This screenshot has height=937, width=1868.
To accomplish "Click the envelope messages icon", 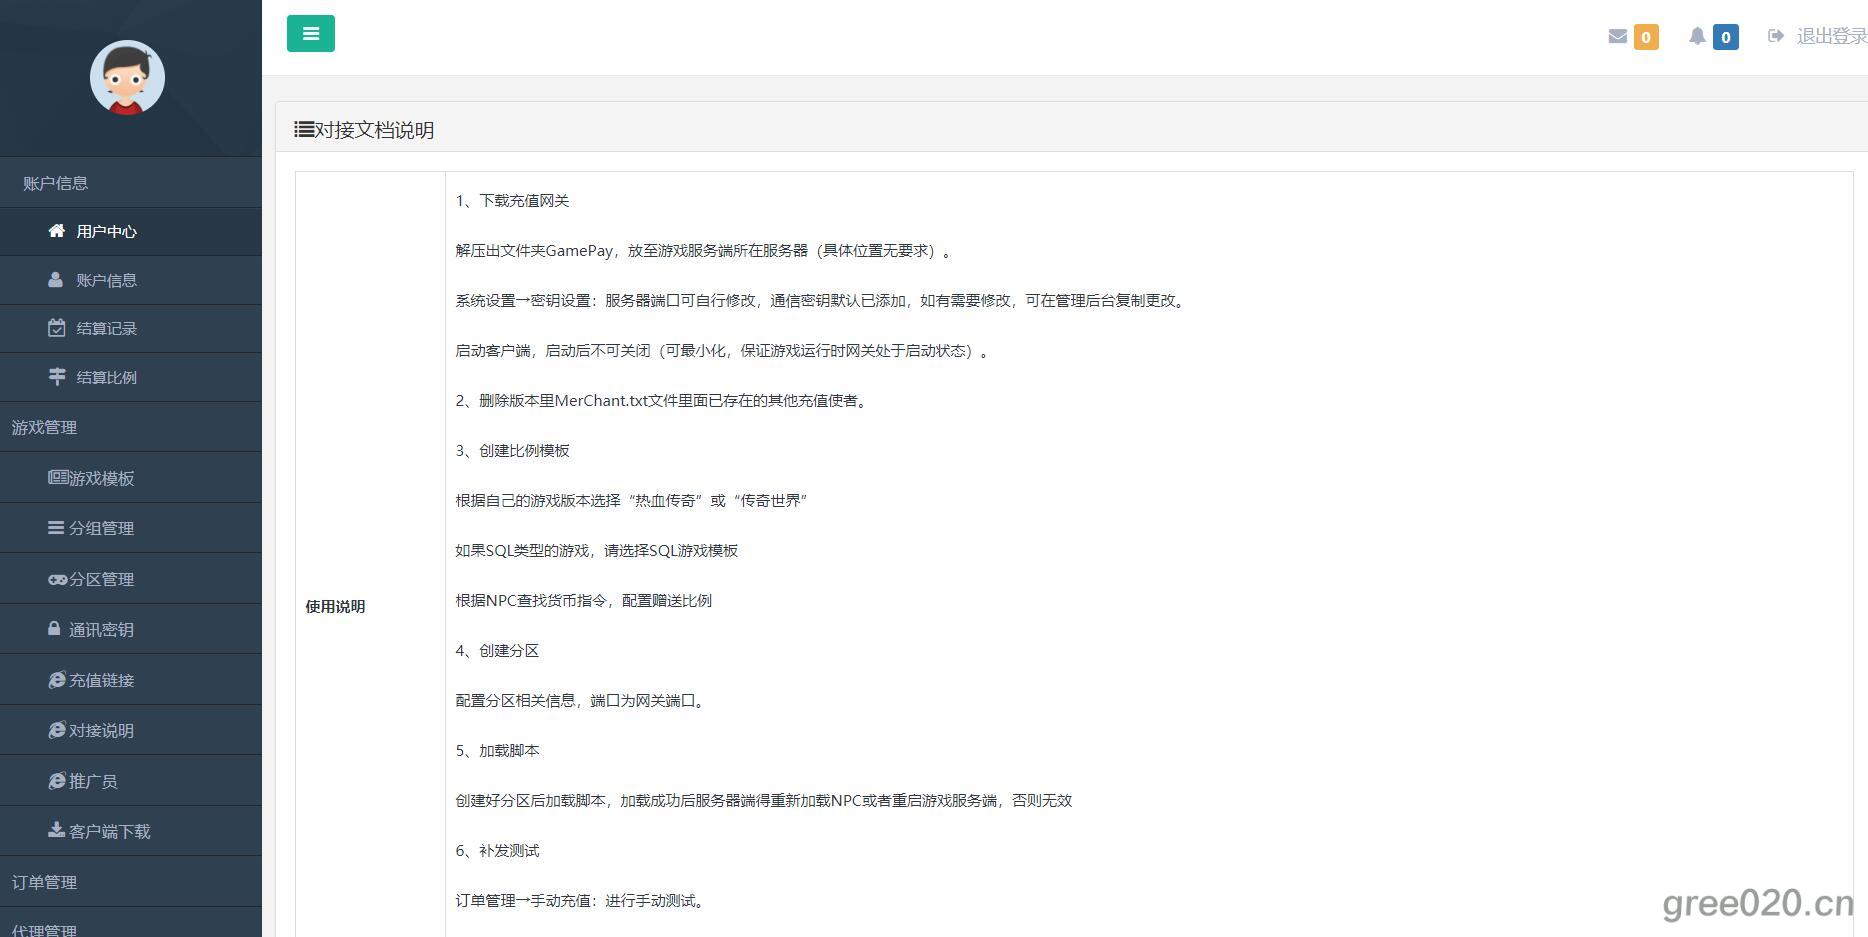I will click(1617, 37).
